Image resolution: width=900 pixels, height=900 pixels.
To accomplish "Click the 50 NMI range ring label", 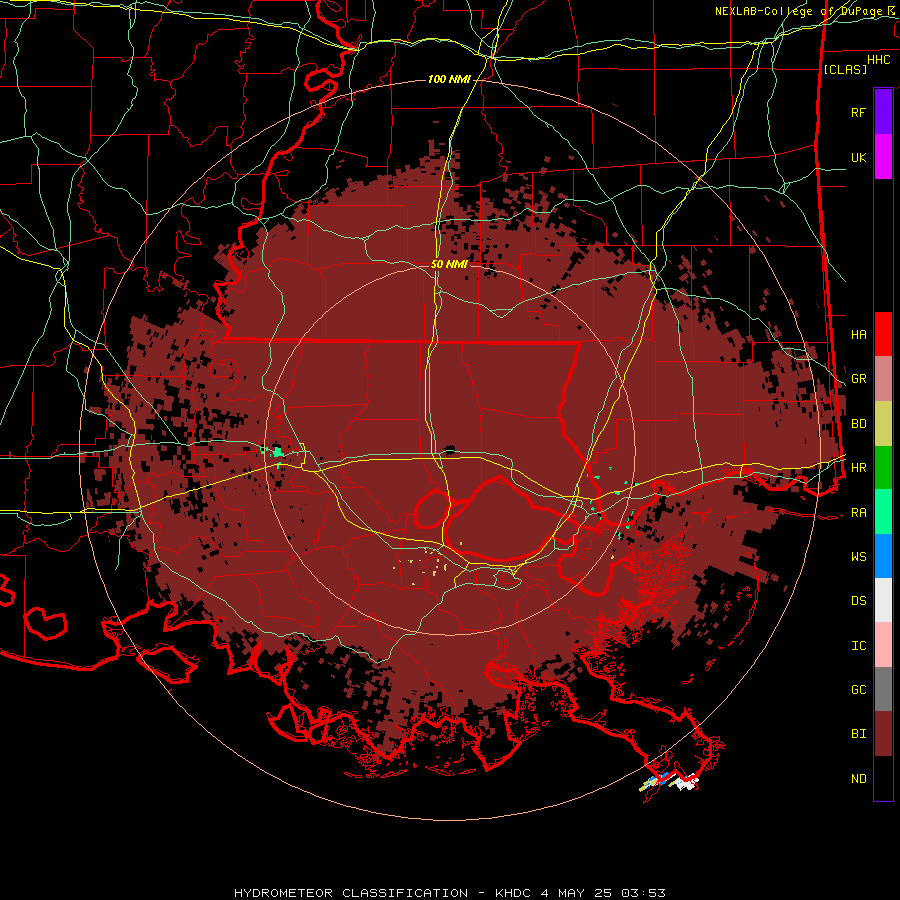I will 449,264.
